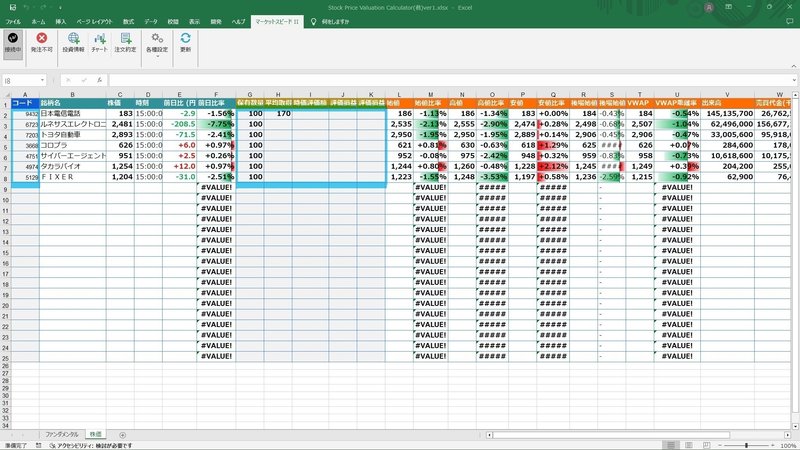
Task: Click the comments icon at top right
Action: [x=790, y=21]
